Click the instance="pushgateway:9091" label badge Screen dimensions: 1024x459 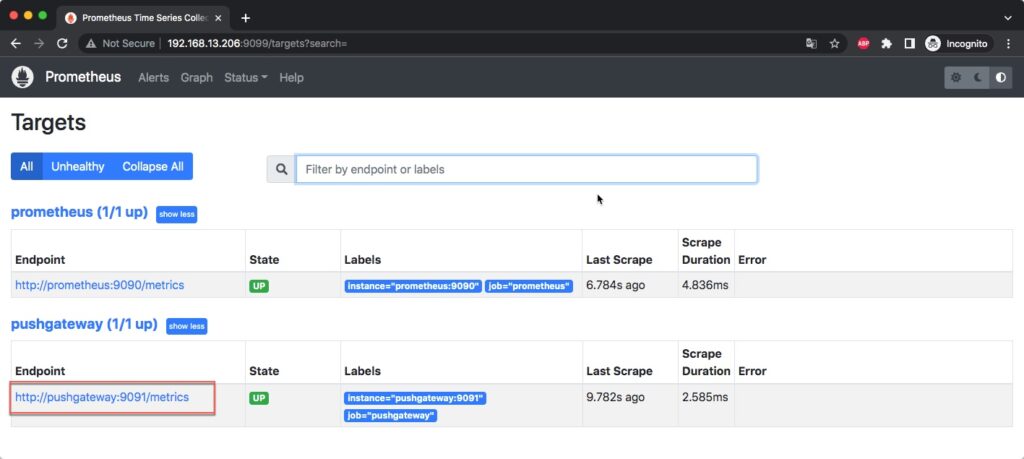(415, 398)
